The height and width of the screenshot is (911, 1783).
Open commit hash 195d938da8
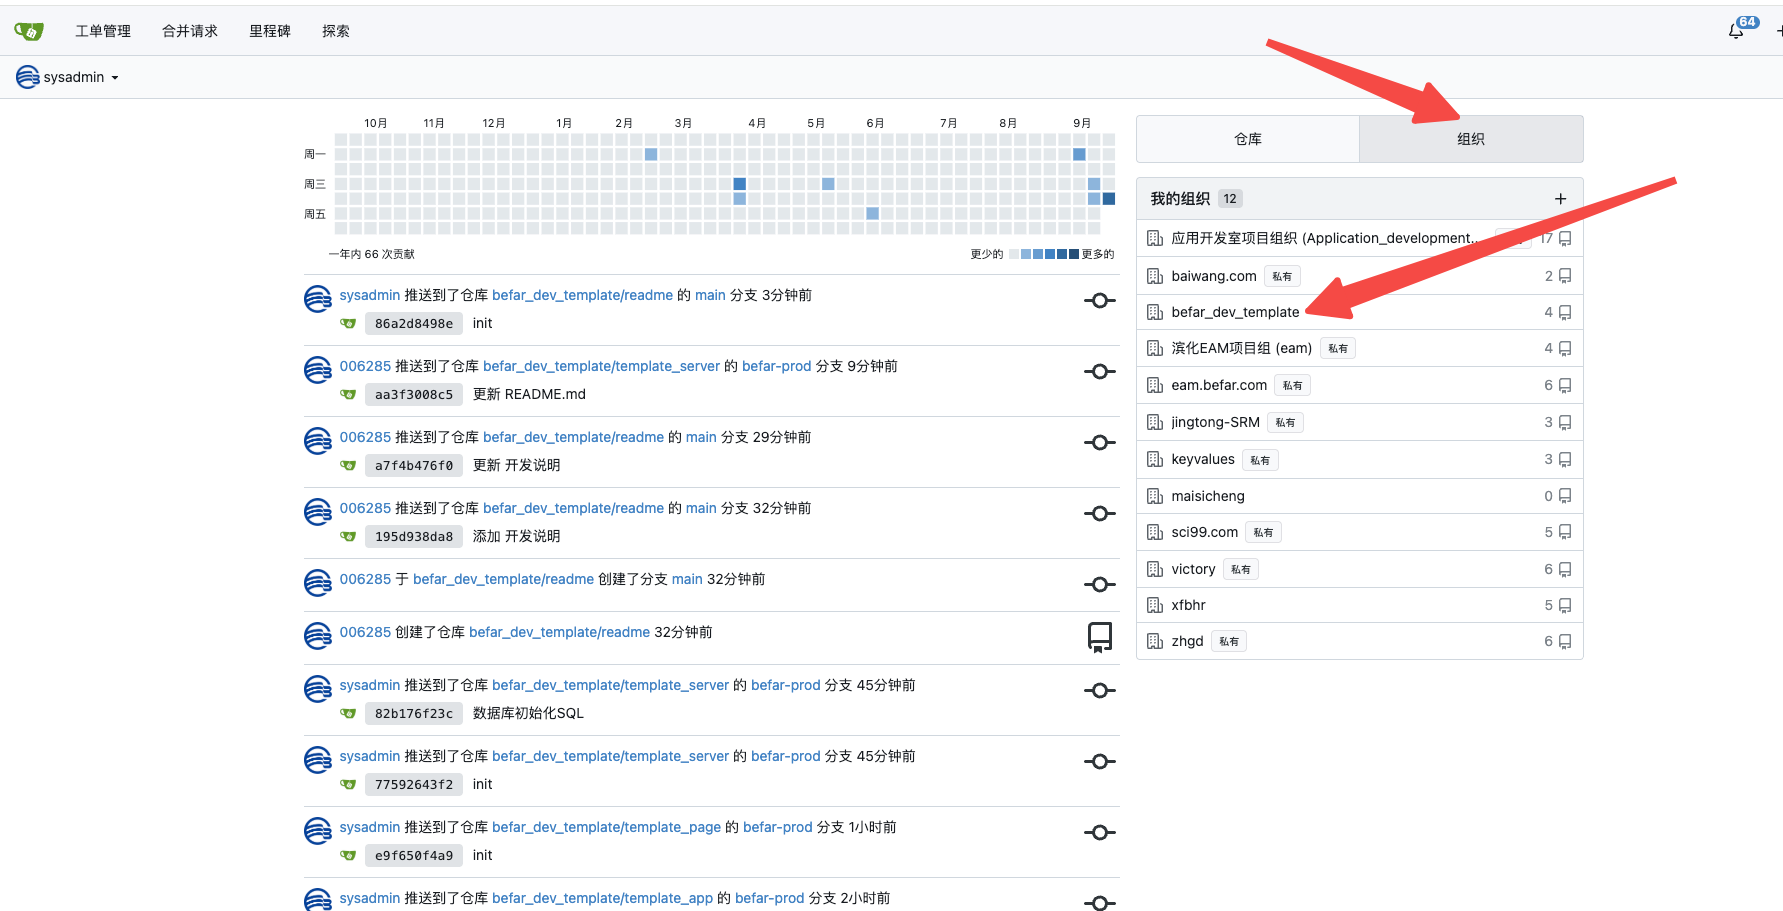click(x=414, y=536)
